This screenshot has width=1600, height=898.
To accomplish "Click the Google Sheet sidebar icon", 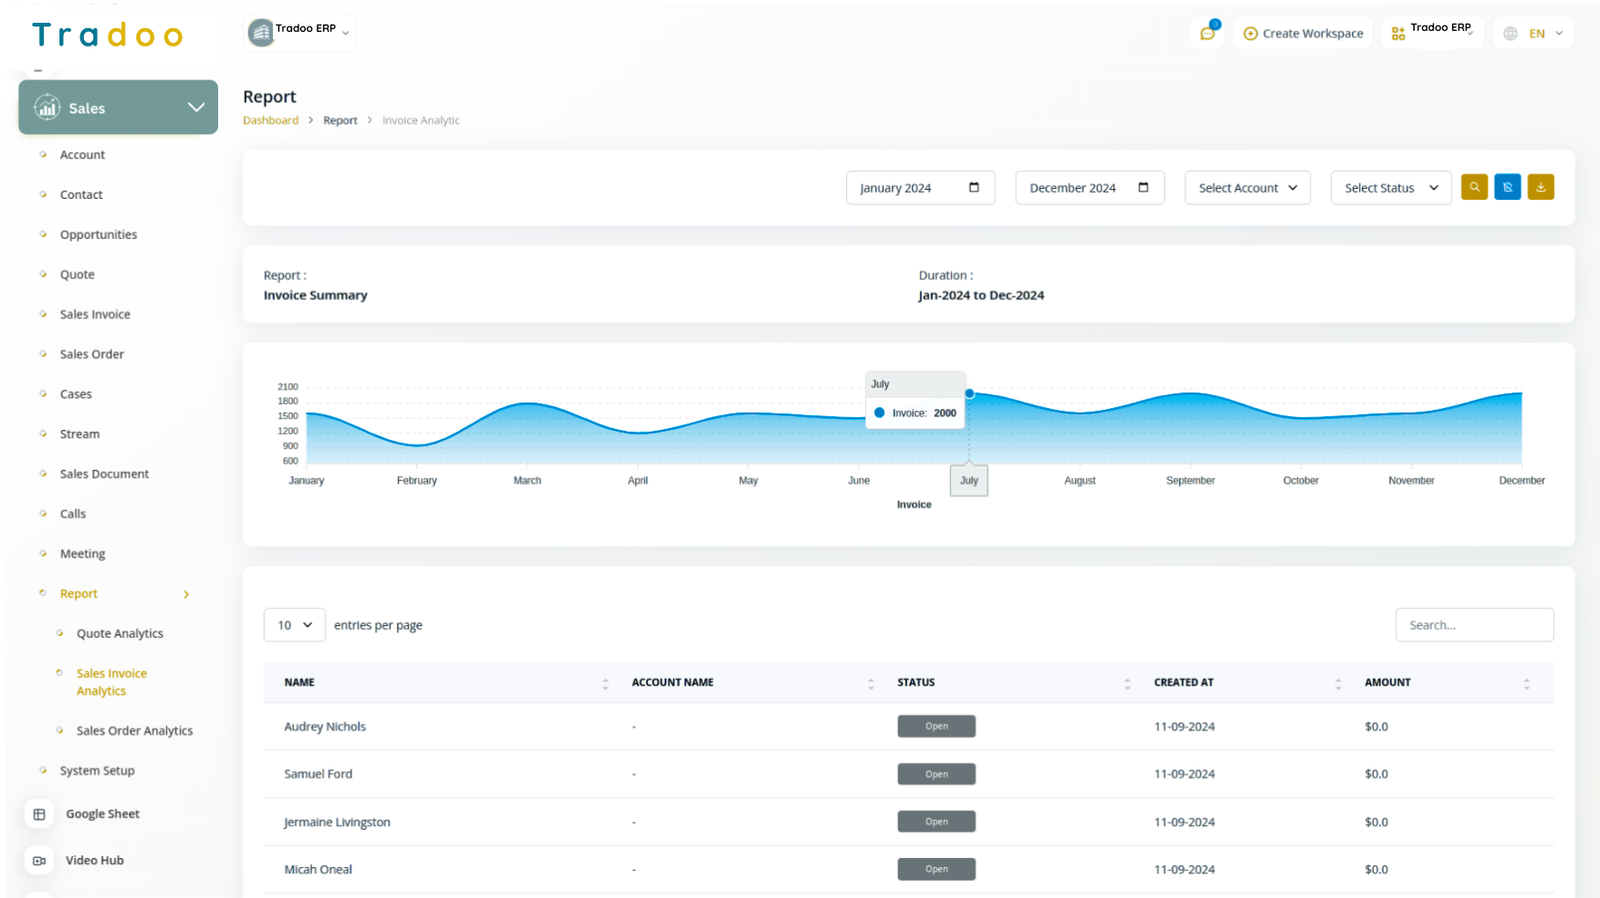I will click(39, 814).
